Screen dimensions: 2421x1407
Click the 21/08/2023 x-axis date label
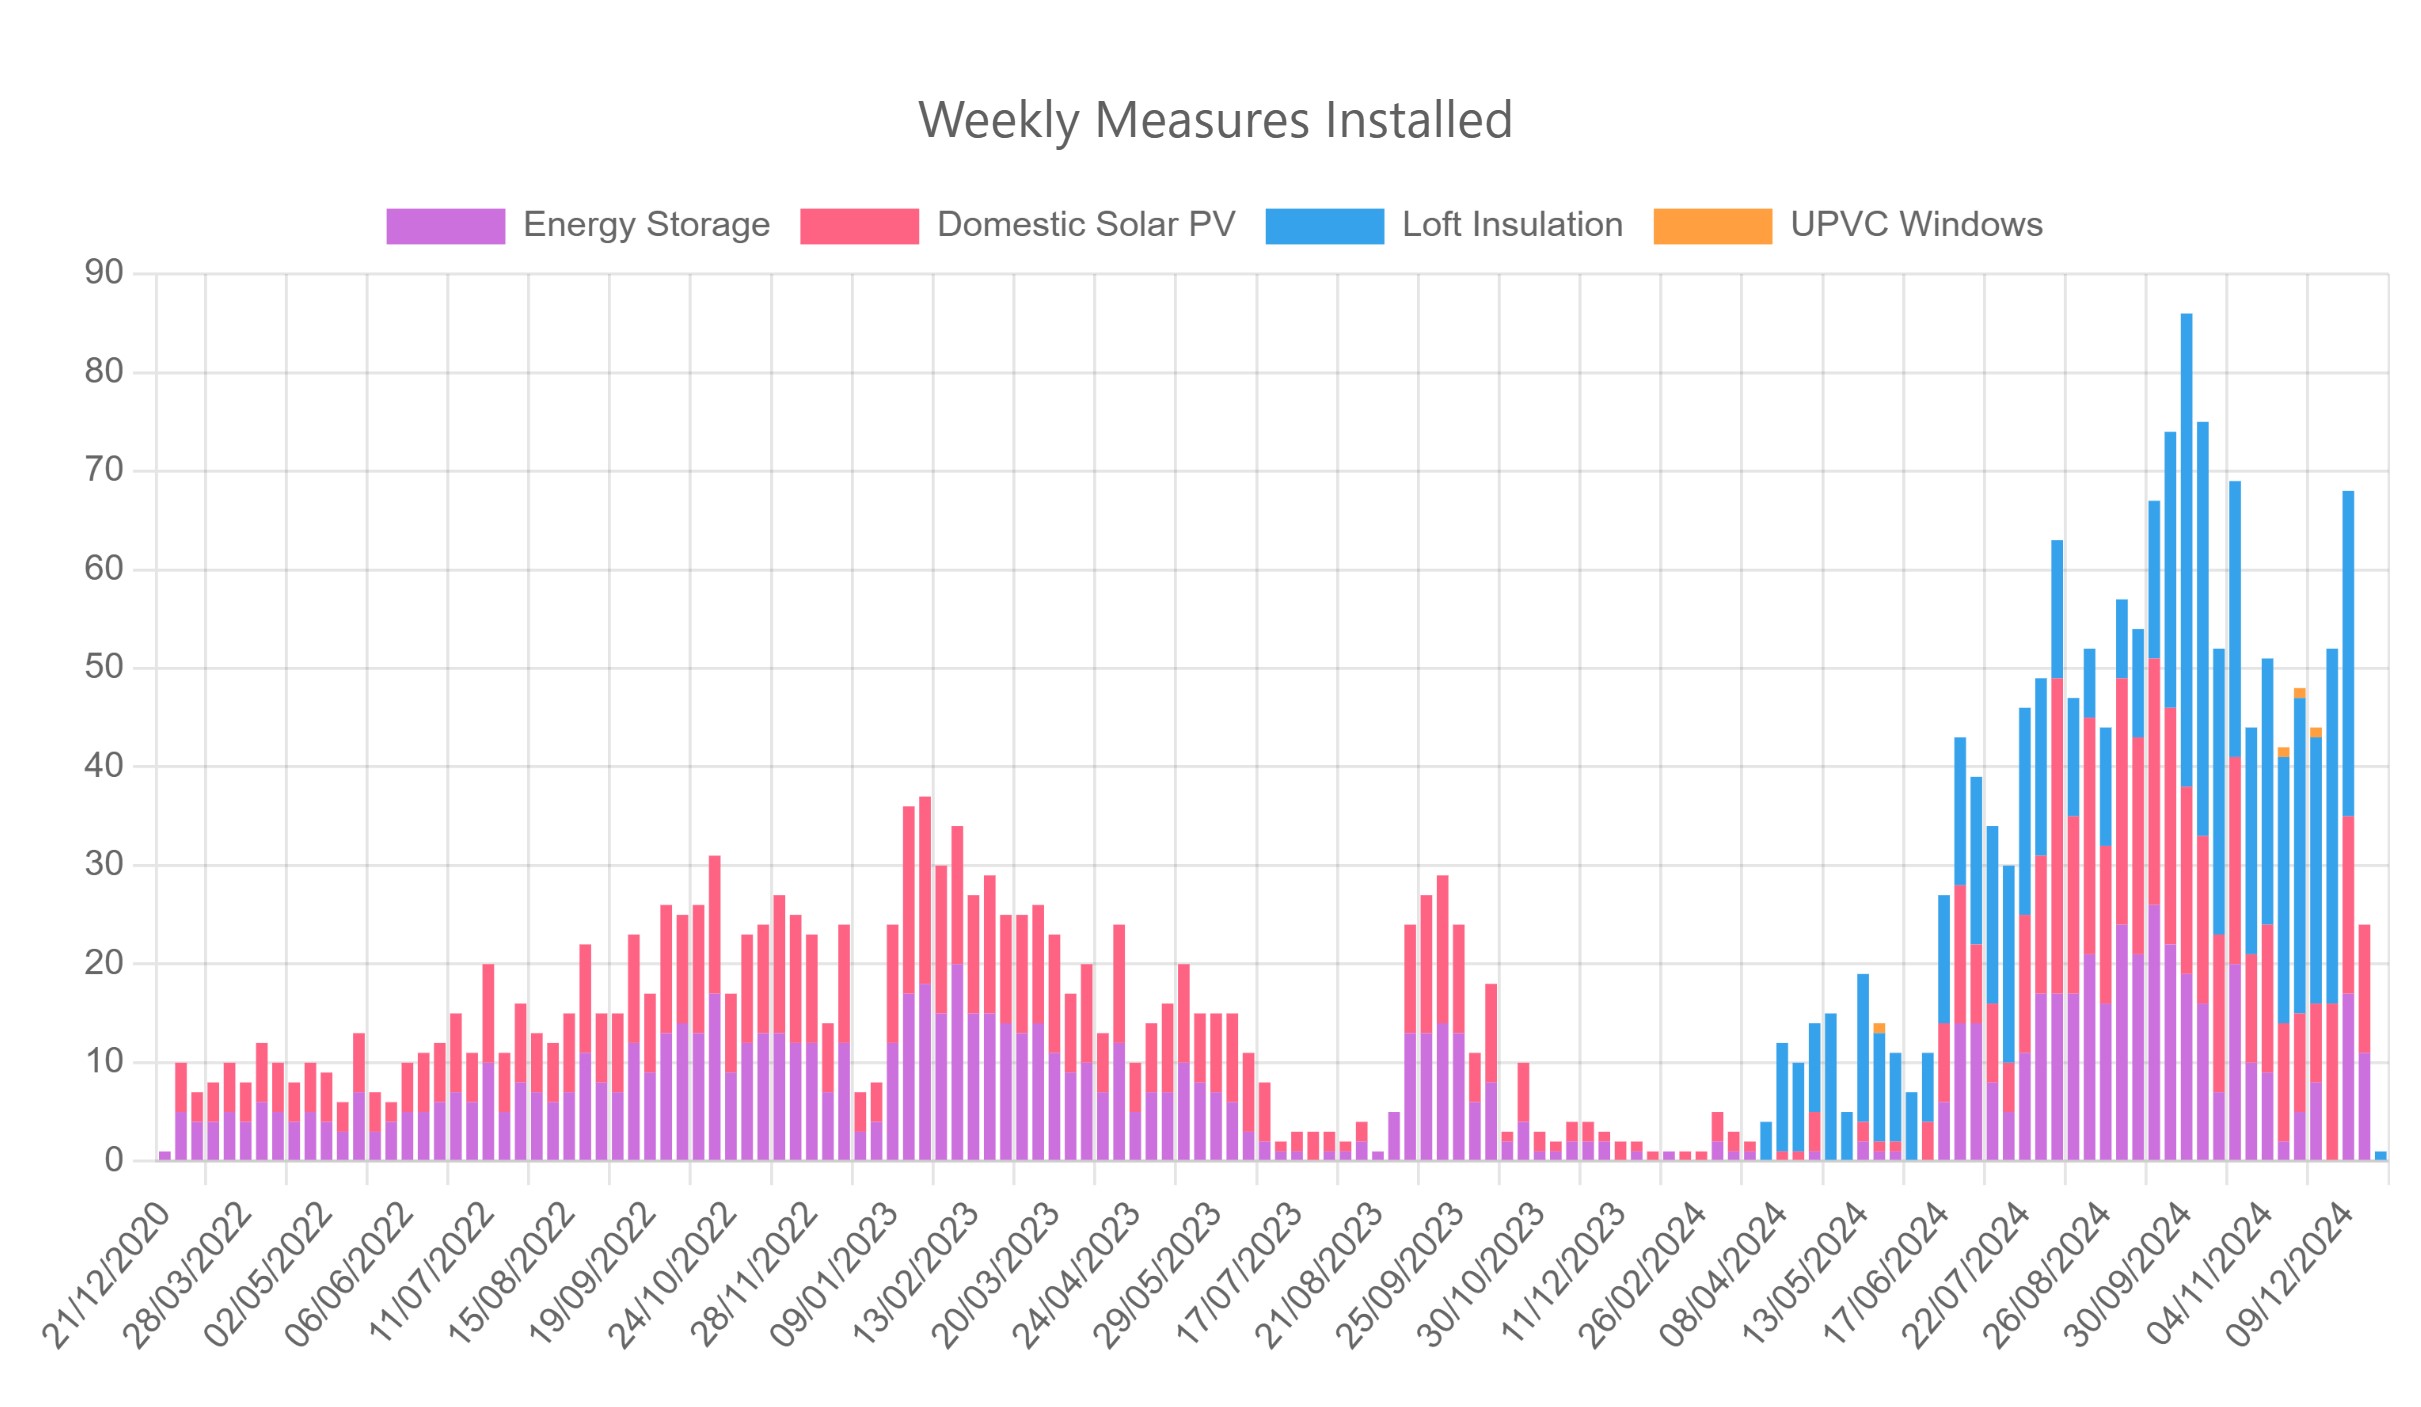pos(1320,1275)
